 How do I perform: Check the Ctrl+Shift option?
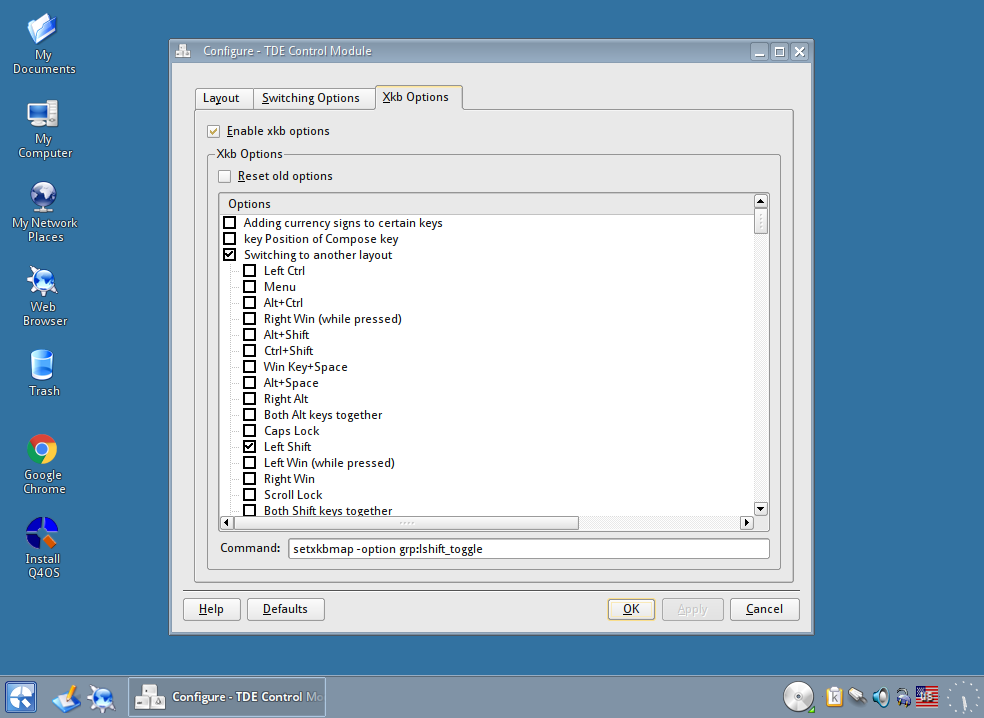pyautogui.click(x=250, y=351)
